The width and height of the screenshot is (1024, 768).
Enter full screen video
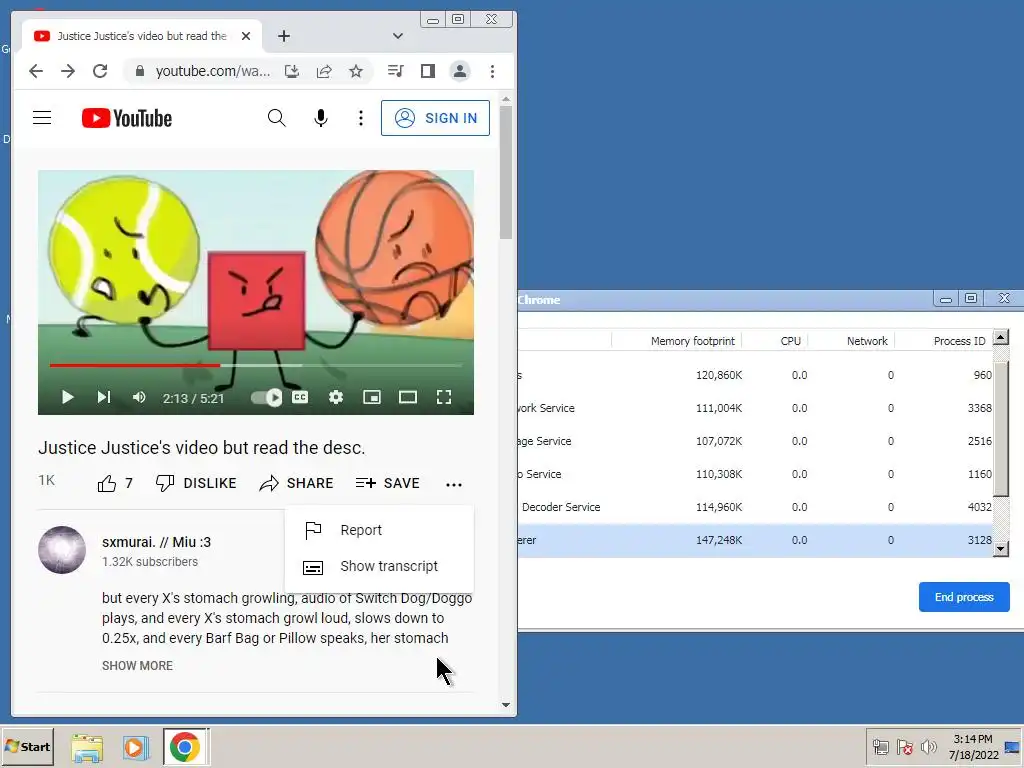(444, 397)
